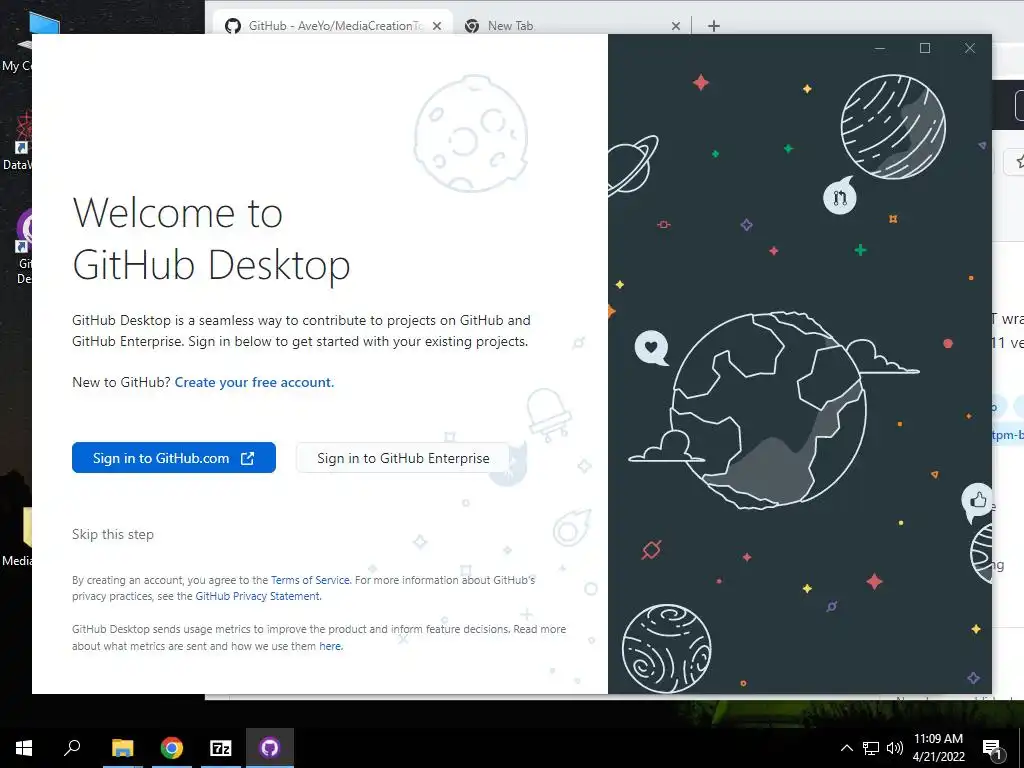Open a new Chrome tab with plus button
1024x768 pixels.
coord(714,26)
